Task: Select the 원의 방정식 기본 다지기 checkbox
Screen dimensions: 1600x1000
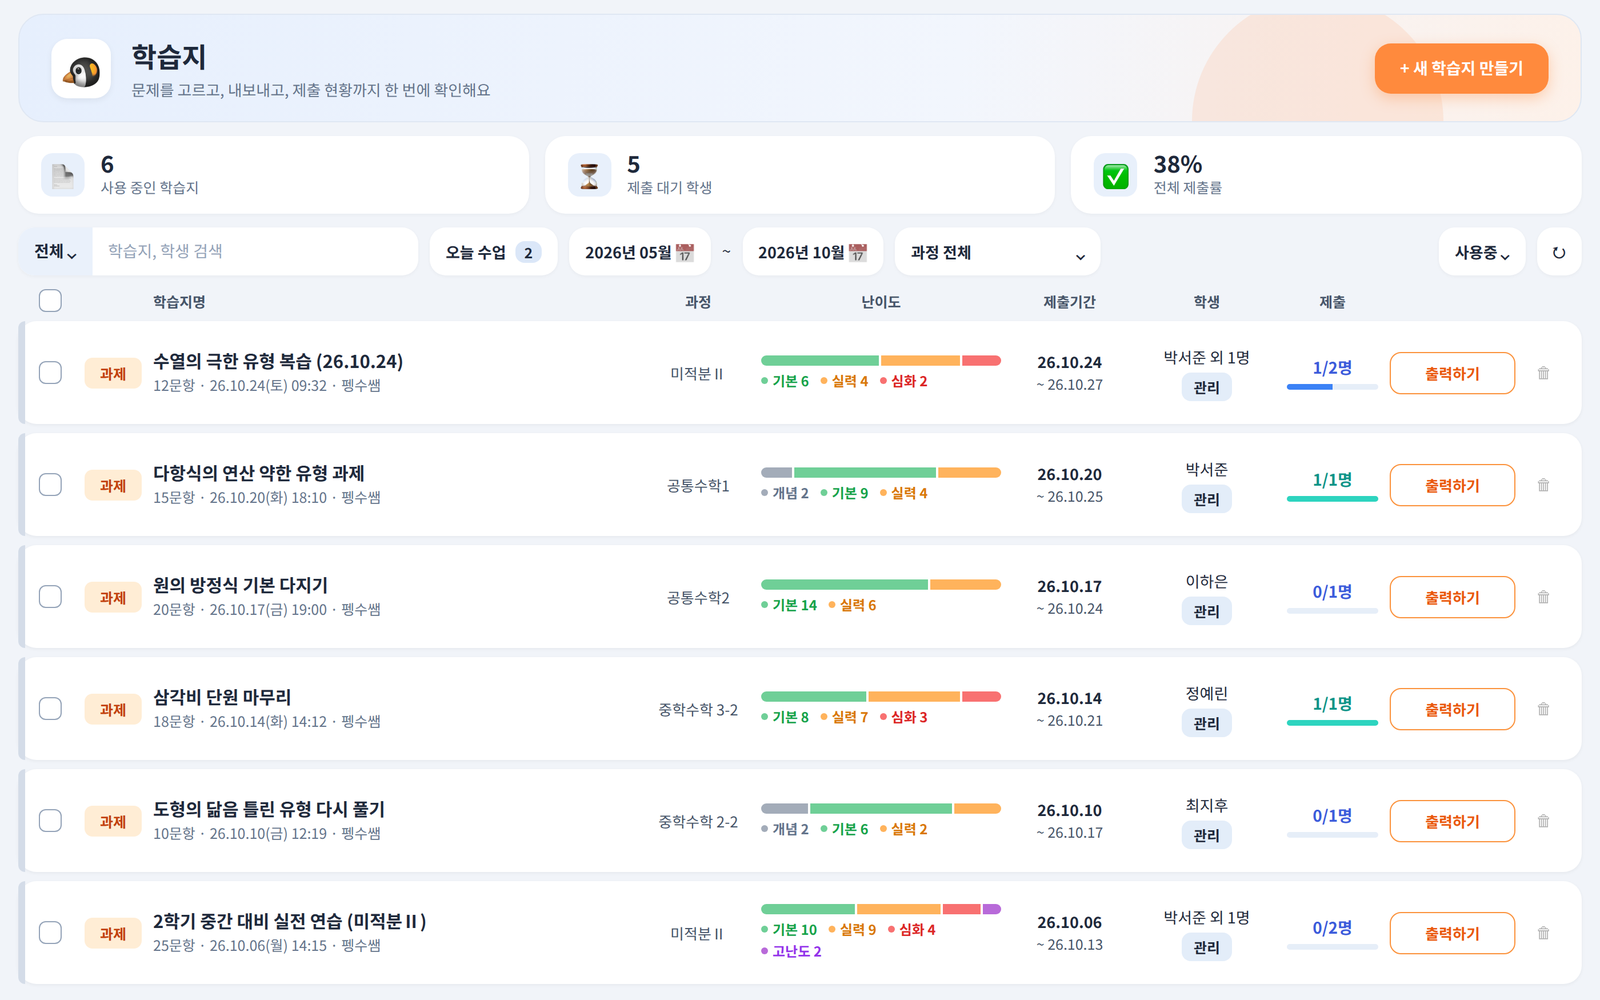Action: tap(50, 597)
